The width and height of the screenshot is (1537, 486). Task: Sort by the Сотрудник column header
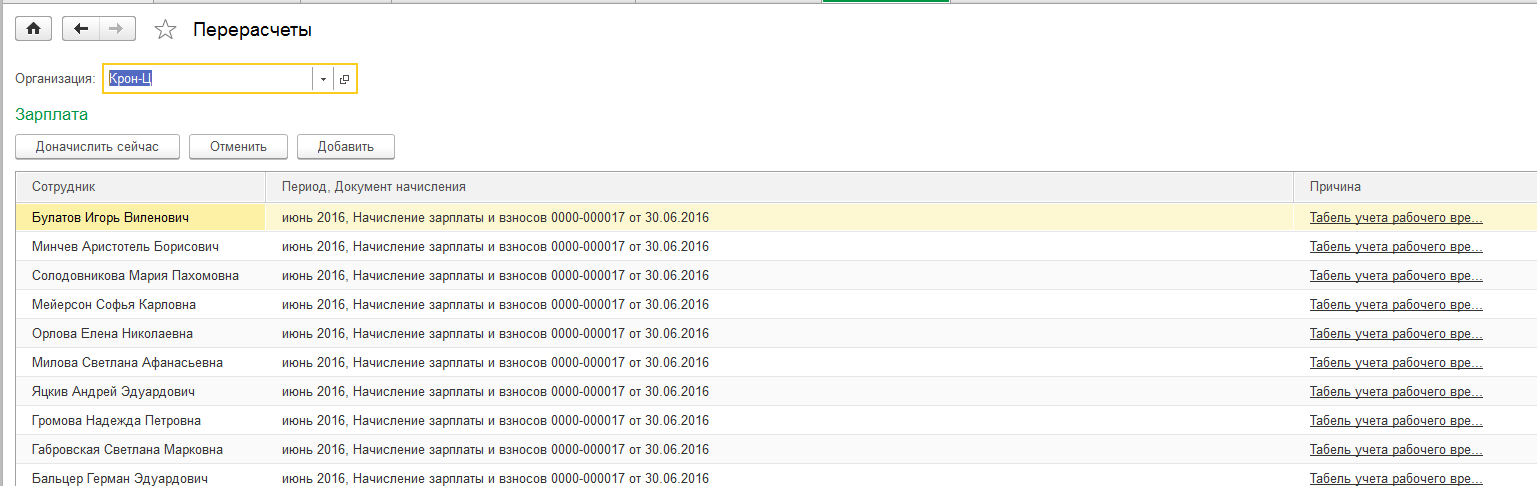pos(140,187)
